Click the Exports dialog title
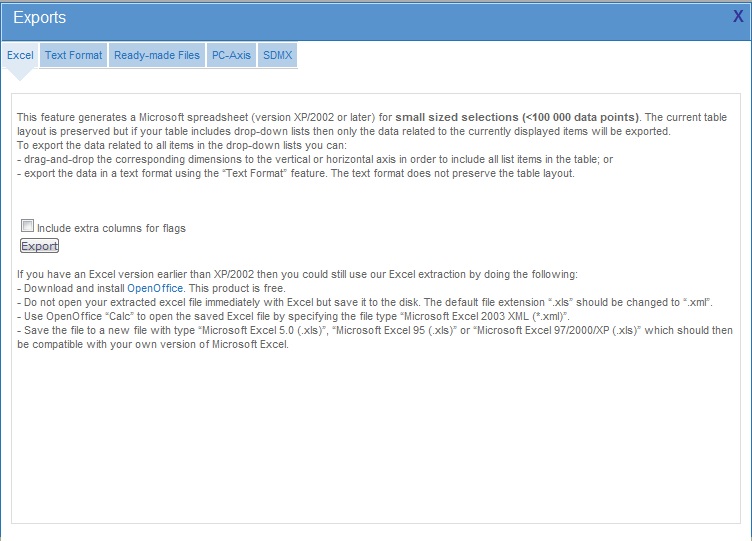The image size is (752, 541). point(40,17)
